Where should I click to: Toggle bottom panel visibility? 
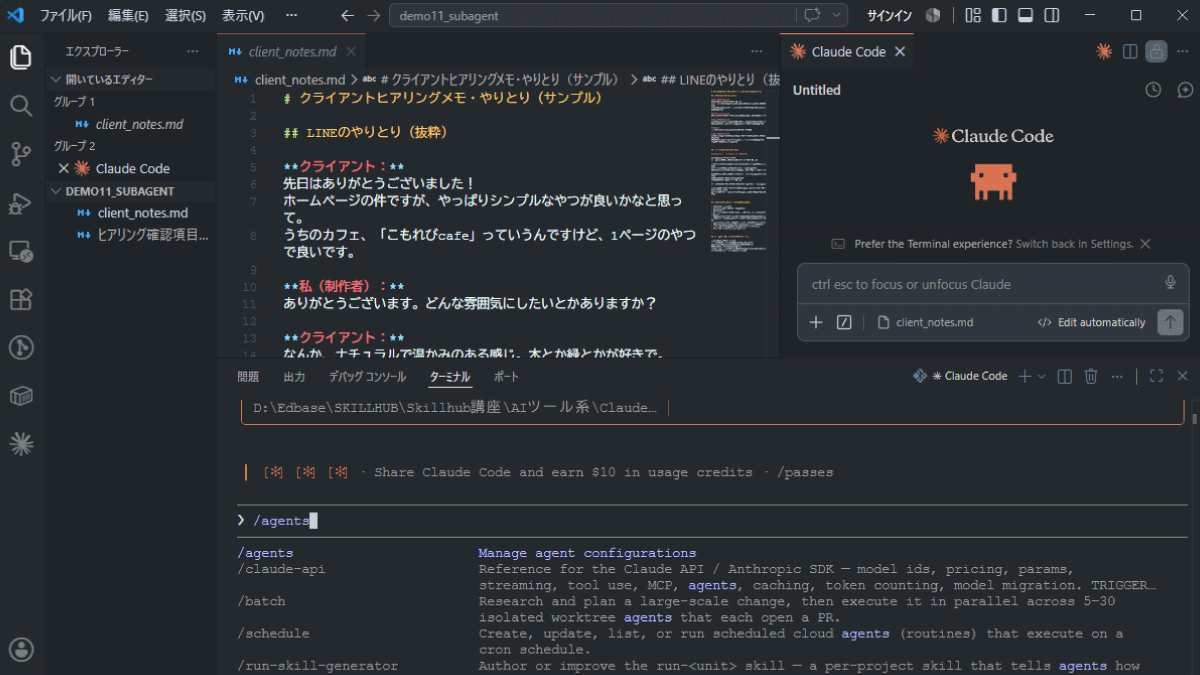tap(1026, 15)
